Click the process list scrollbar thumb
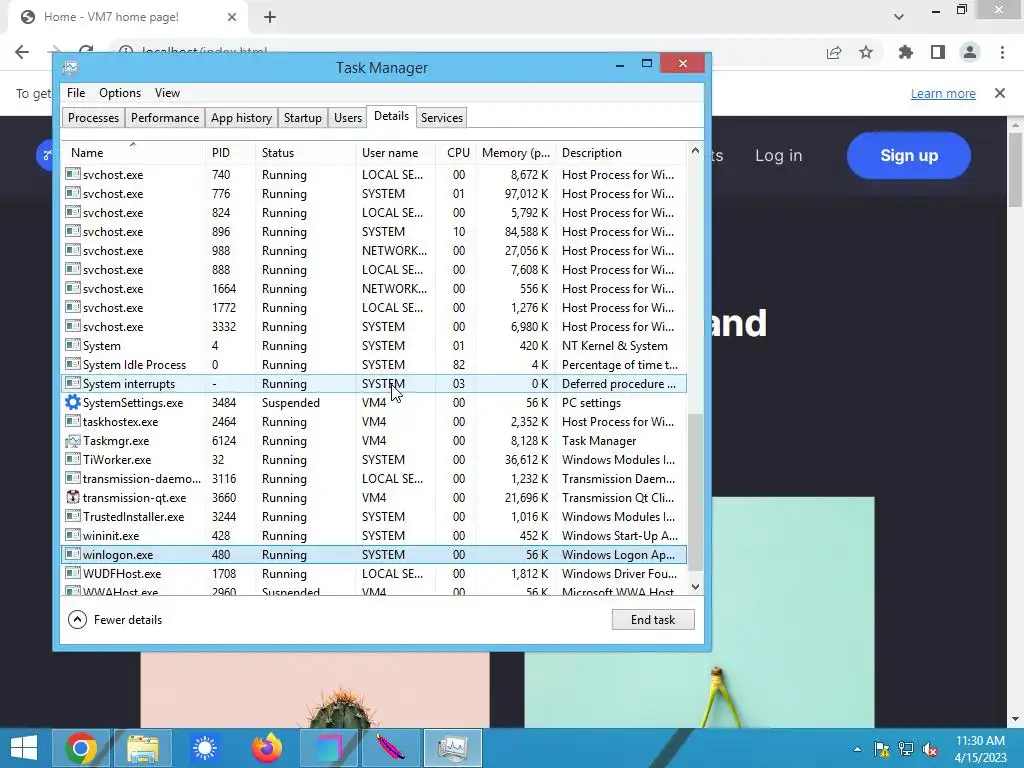 pos(696,491)
